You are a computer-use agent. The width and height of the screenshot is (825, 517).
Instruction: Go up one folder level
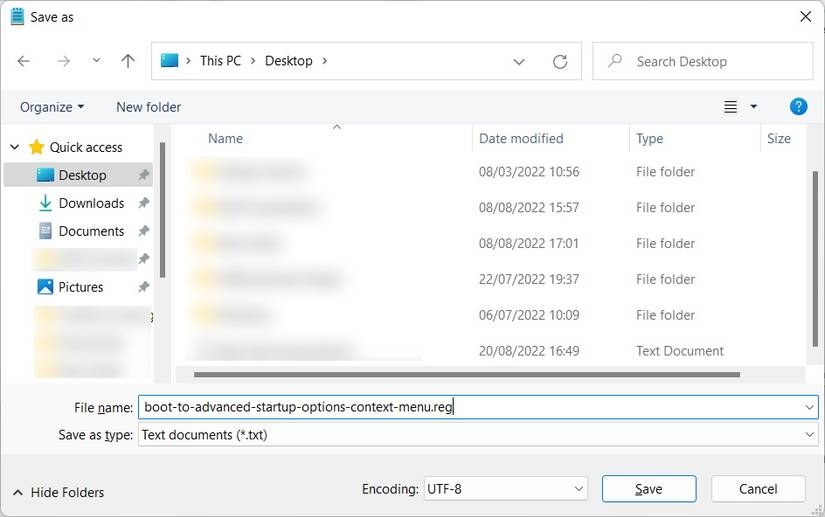coord(128,61)
